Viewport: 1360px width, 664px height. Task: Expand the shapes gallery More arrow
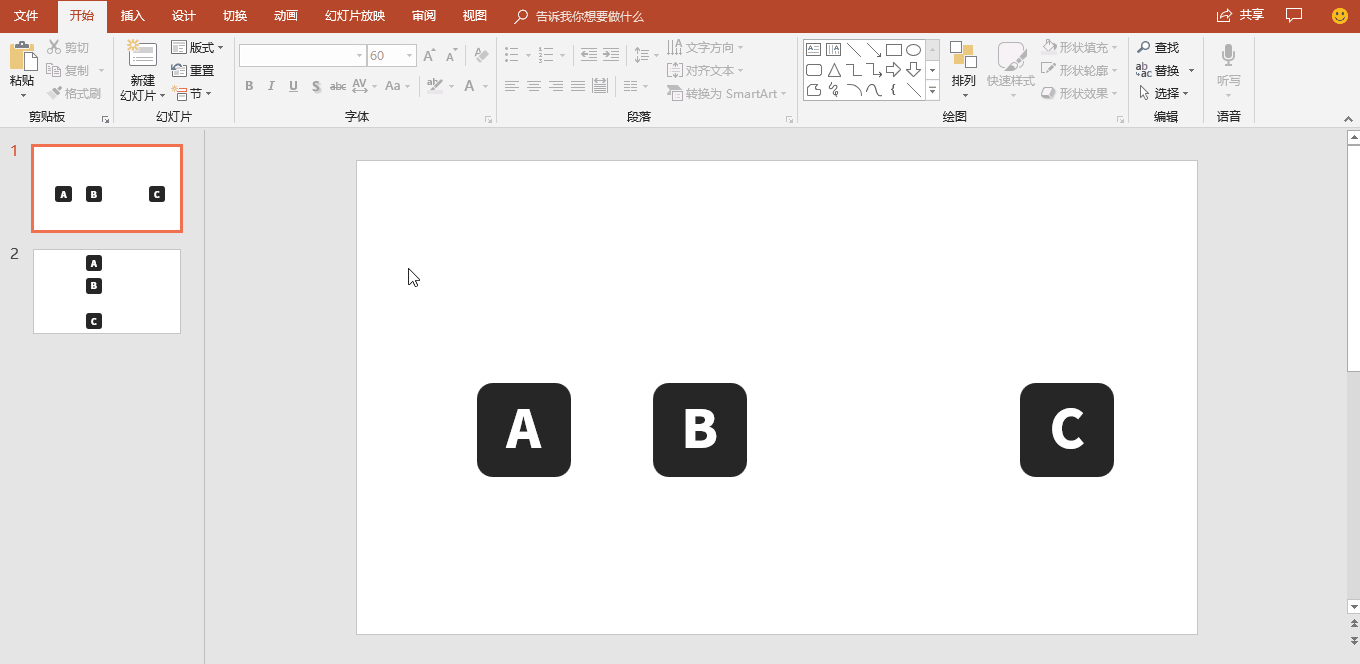[932, 91]
